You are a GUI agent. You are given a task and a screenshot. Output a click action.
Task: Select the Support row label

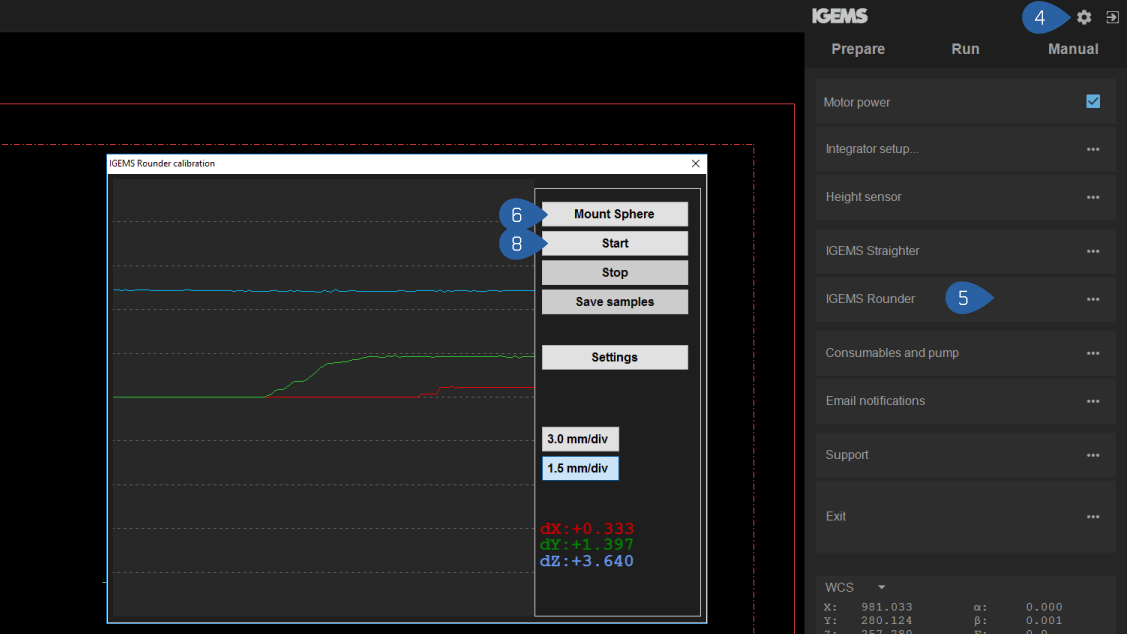(847, 455)
